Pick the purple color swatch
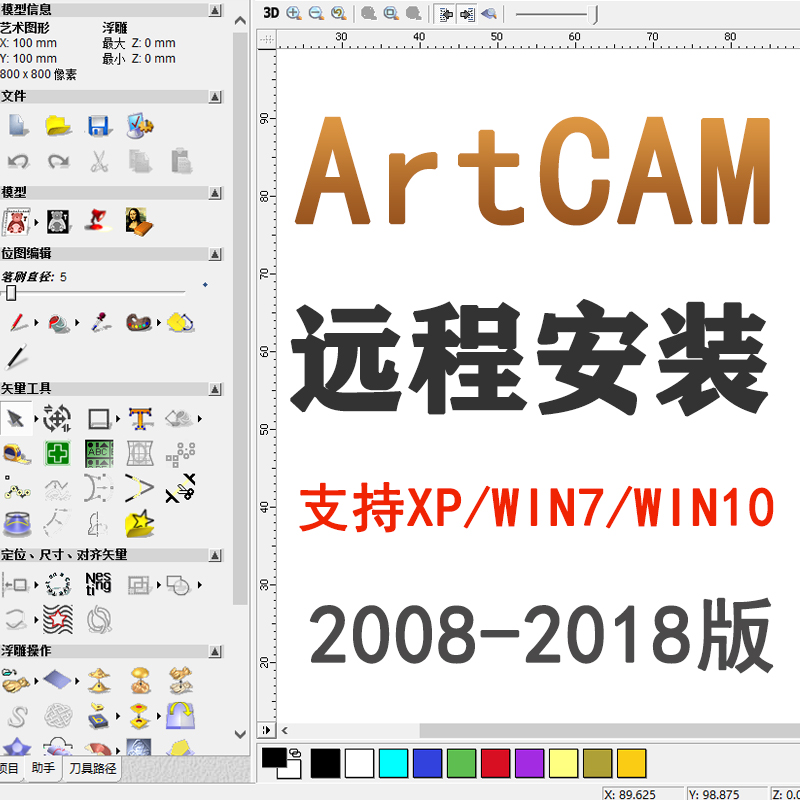The width and height of the screenshot is (800, 800). tap(530, 763)
